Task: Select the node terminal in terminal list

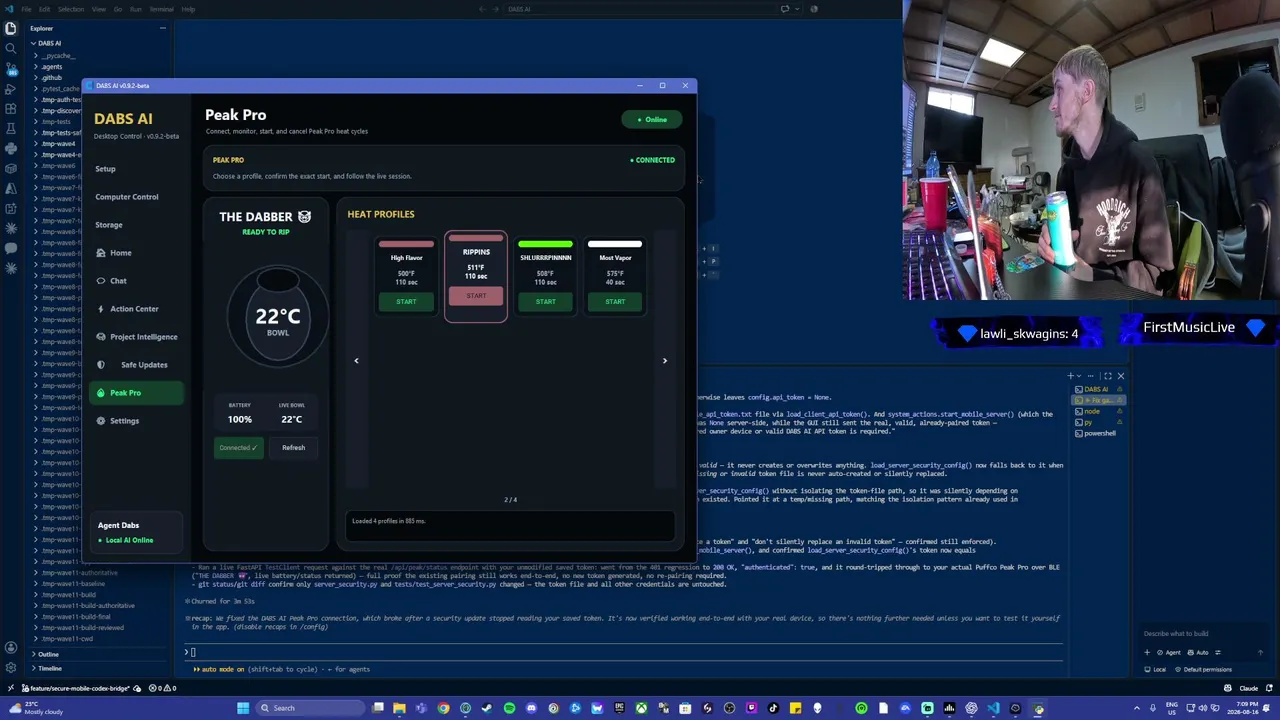Action: click(x=1093, y=411)
